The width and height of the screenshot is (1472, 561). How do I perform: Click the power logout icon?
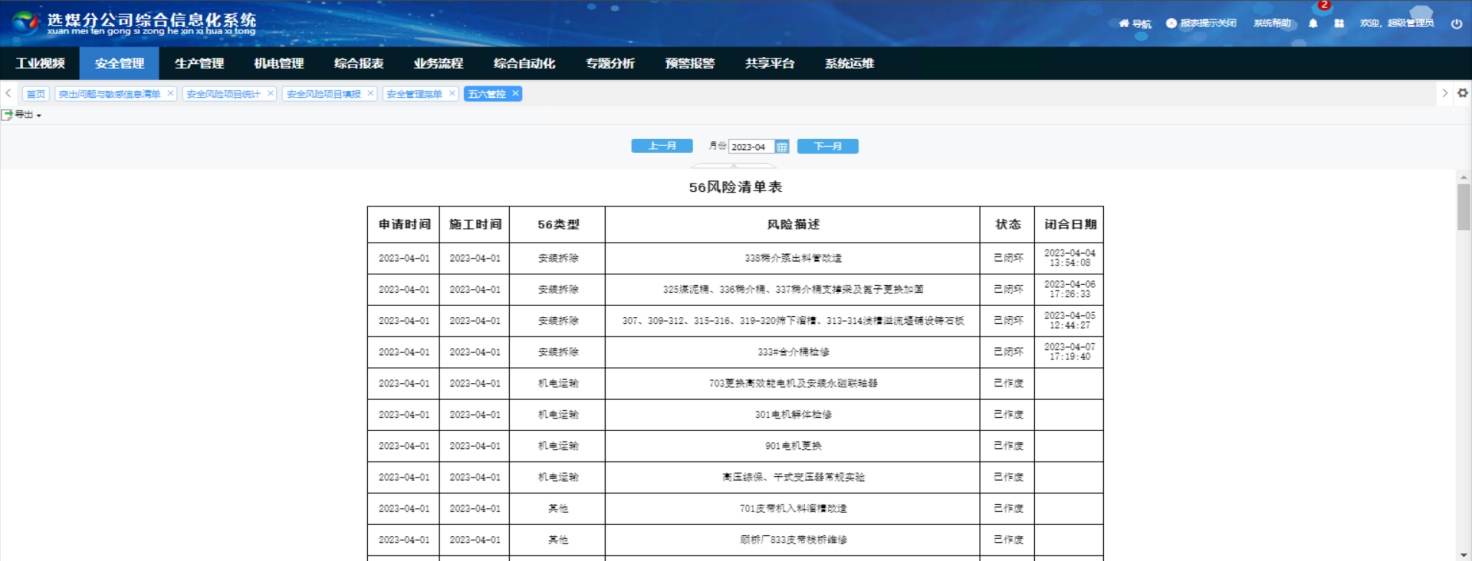coord(1456,23)
